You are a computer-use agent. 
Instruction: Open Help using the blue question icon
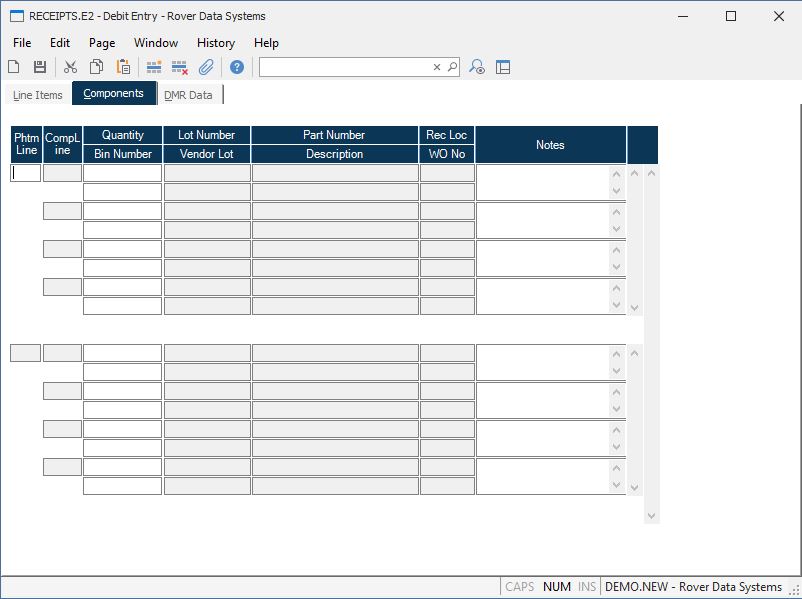point(237,67)
